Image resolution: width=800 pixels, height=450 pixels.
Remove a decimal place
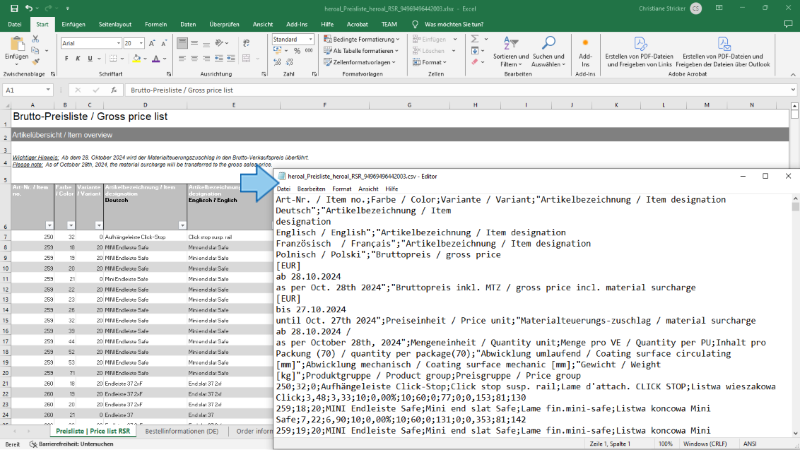point(290,62)
